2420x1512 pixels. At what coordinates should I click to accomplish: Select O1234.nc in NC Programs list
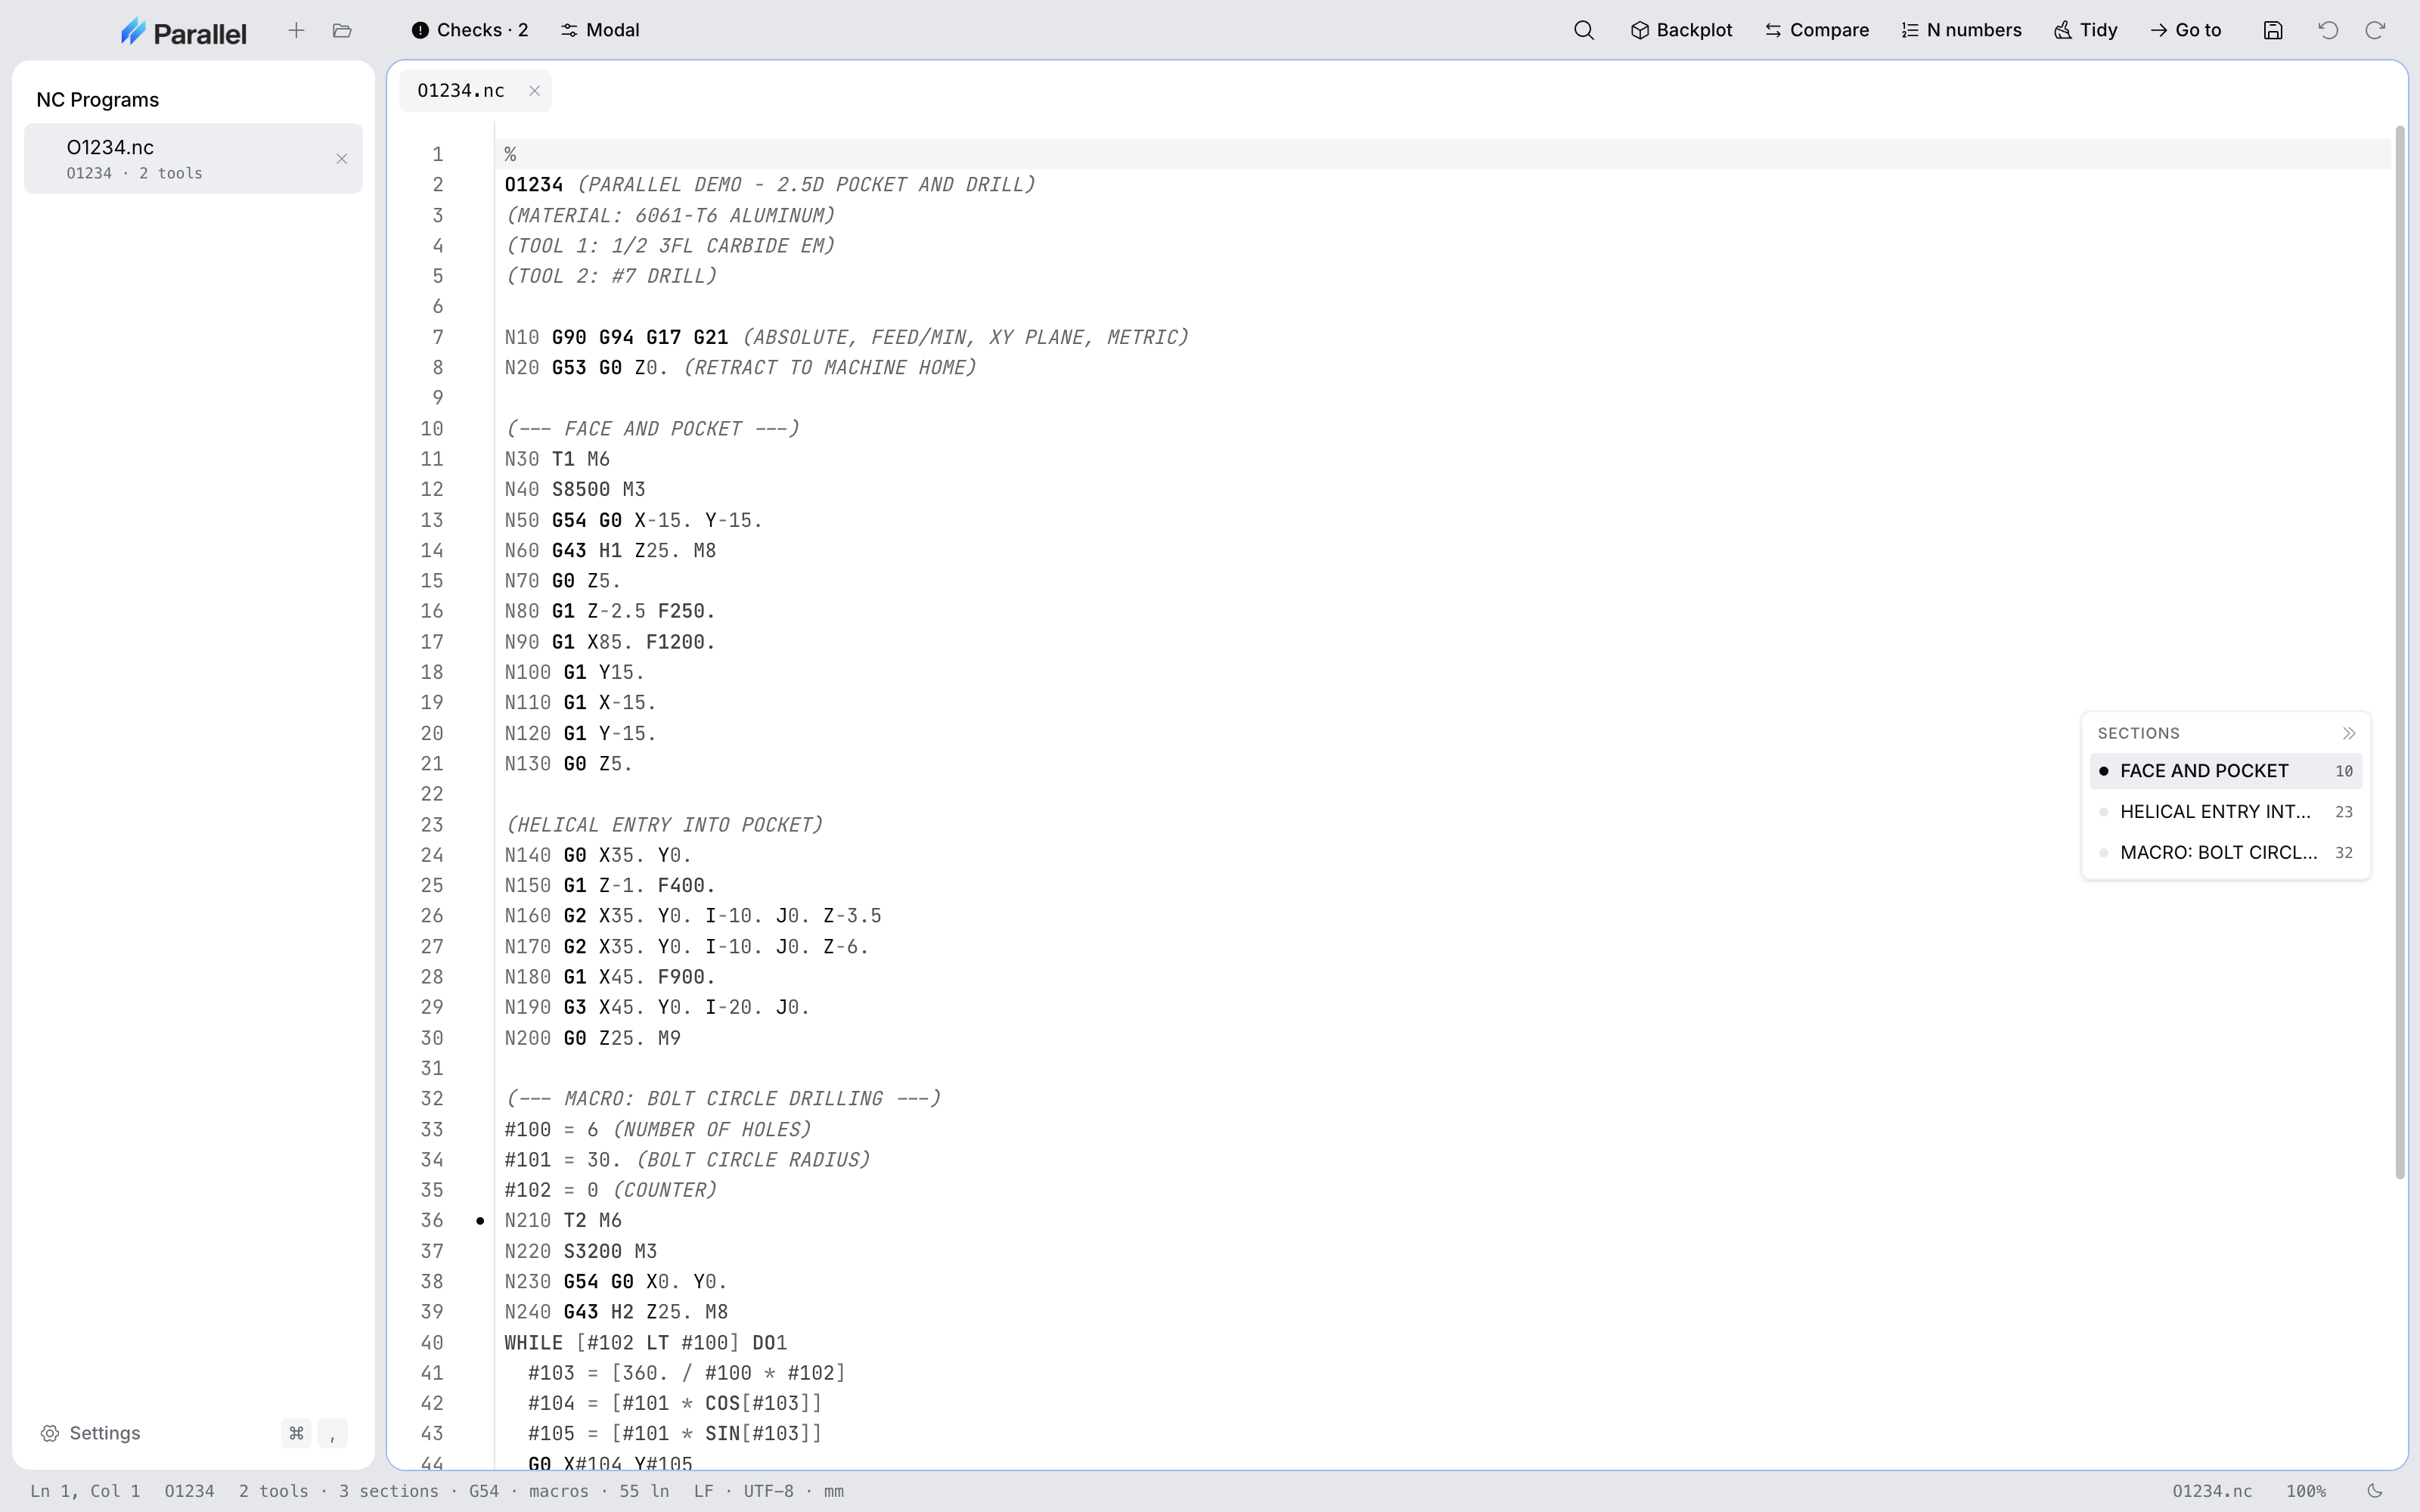point(193,158)
